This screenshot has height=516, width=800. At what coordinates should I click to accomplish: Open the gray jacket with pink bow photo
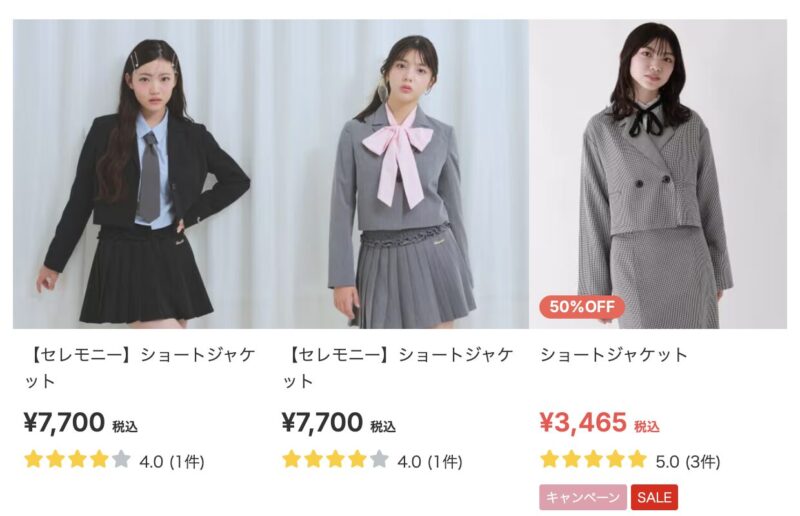[400, 174]
